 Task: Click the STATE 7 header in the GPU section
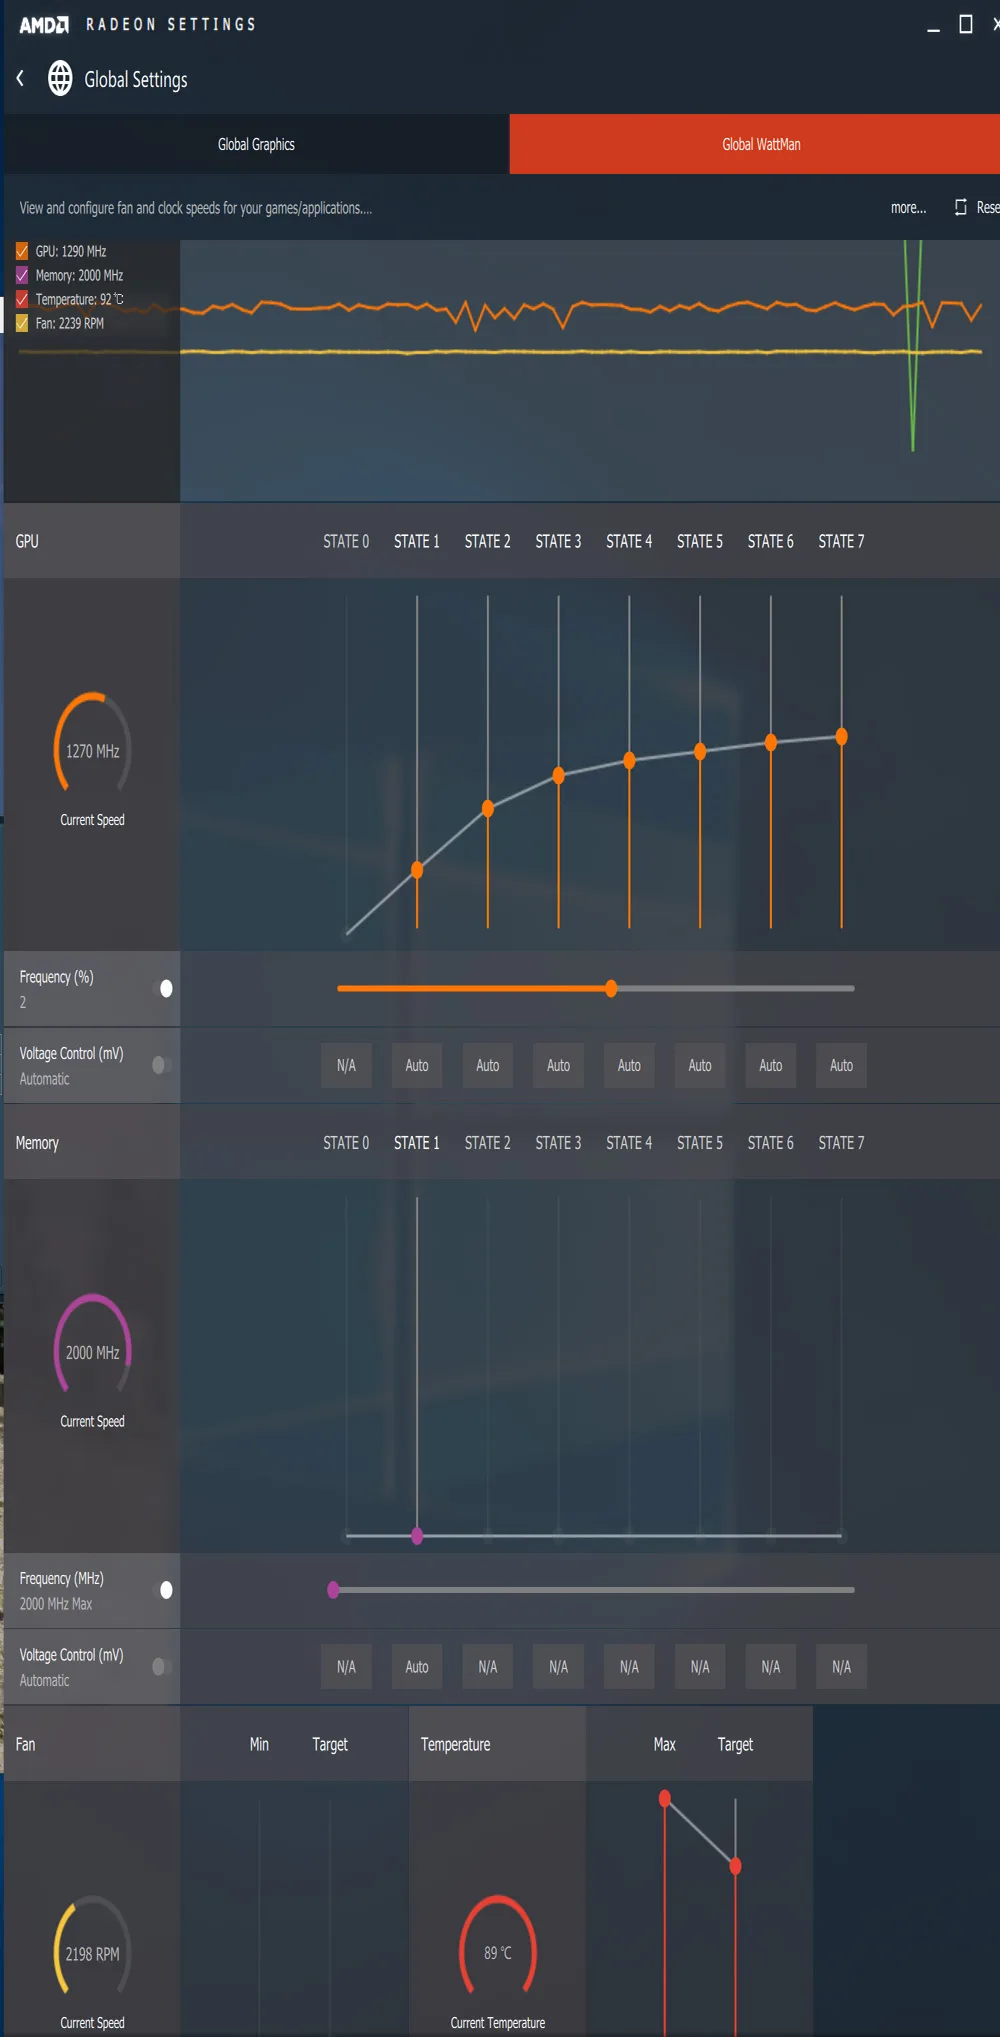(841, 541)
